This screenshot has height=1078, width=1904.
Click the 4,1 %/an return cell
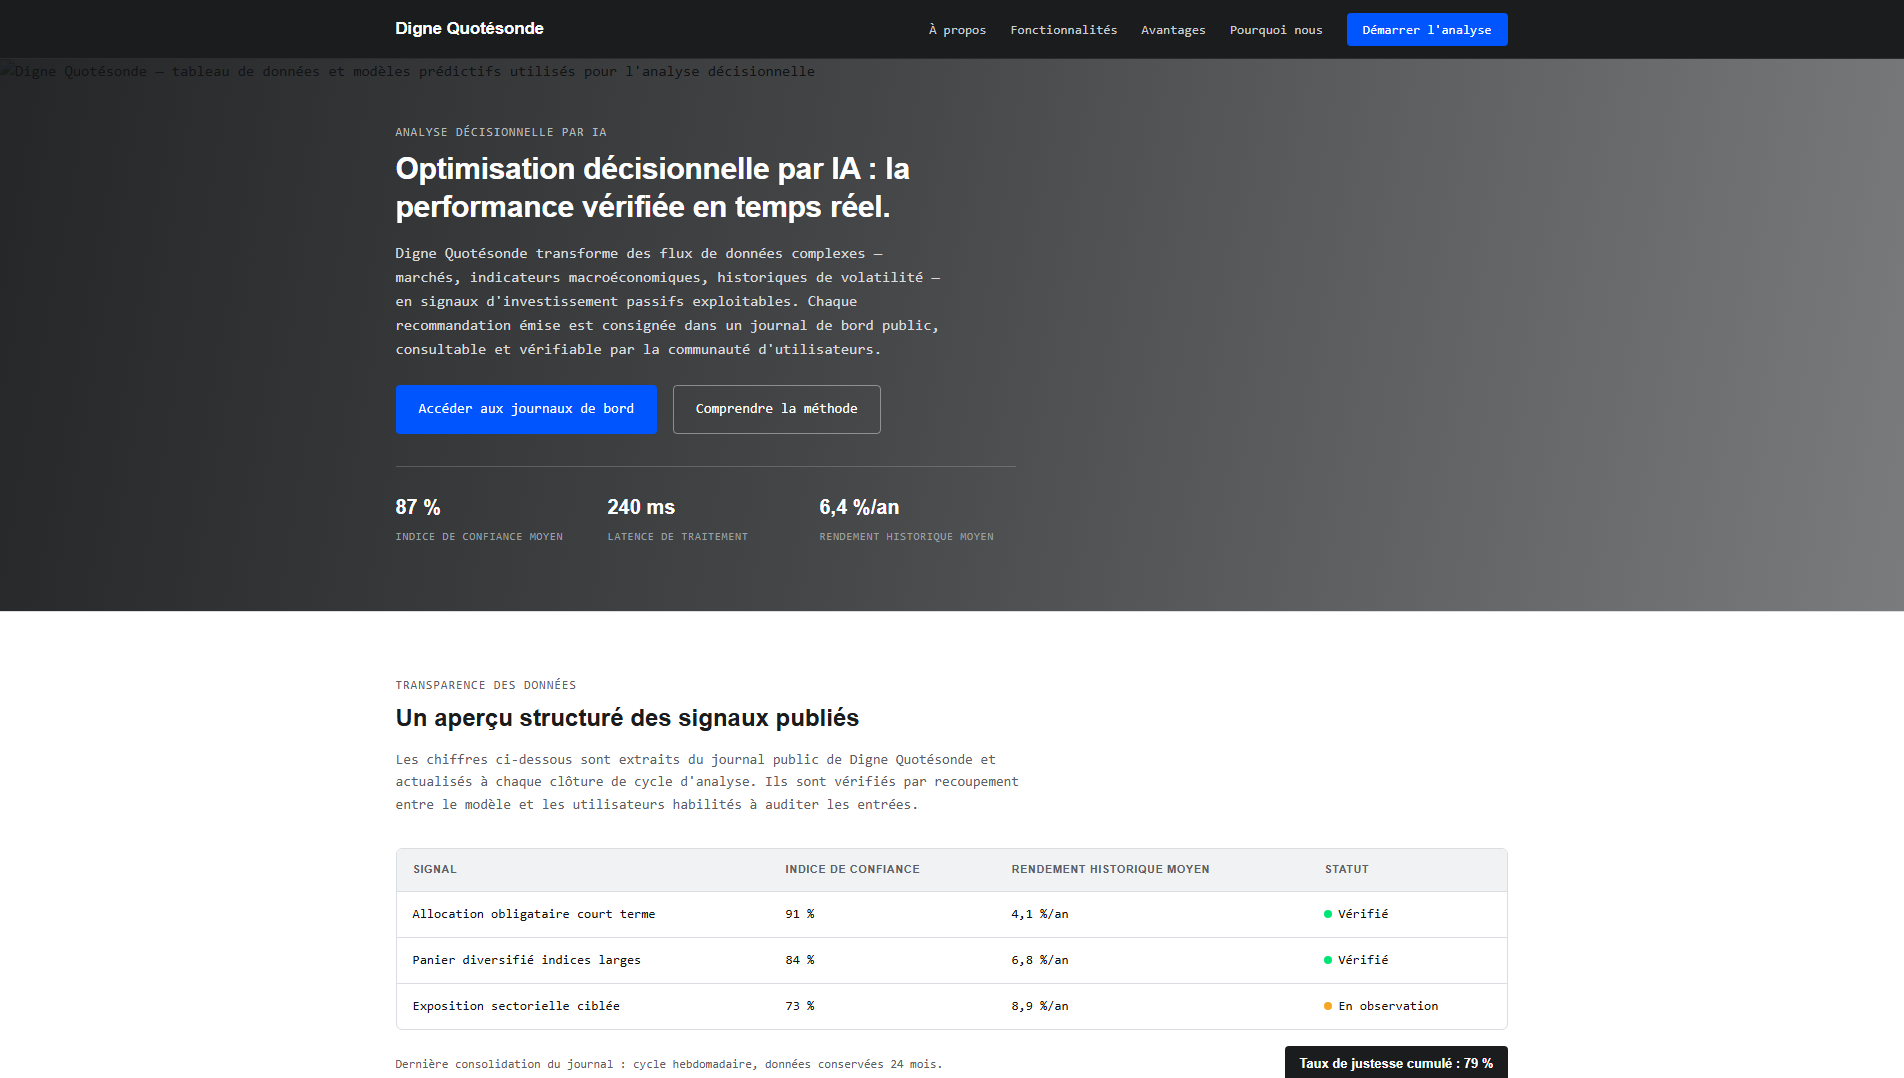(1040, 914)
